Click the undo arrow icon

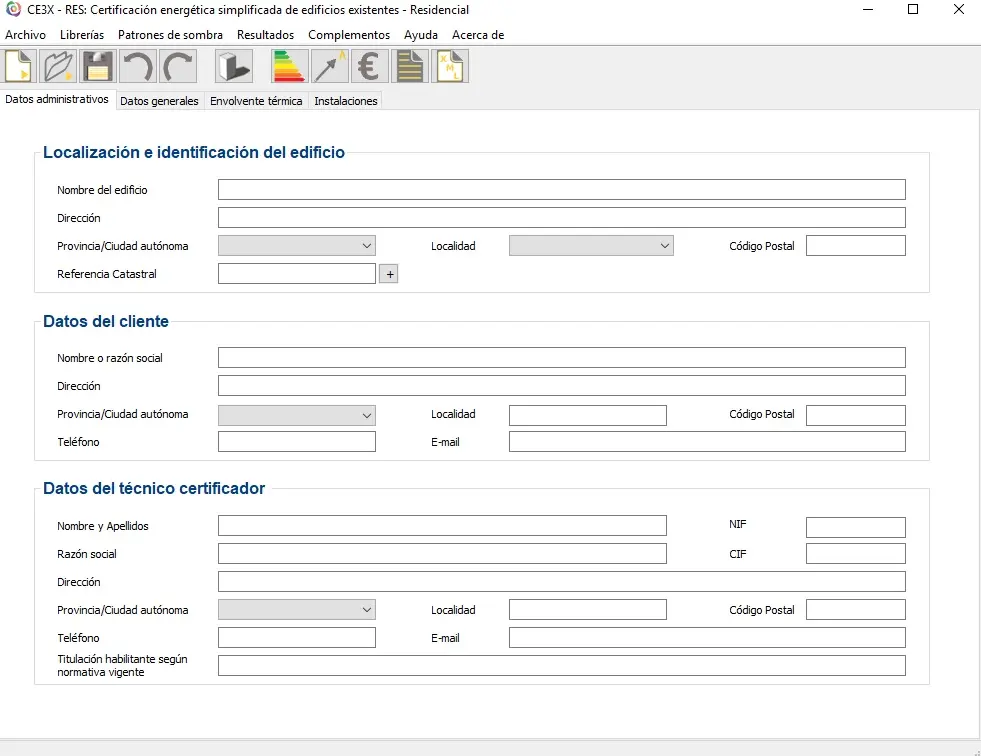[x=138, y=66]
